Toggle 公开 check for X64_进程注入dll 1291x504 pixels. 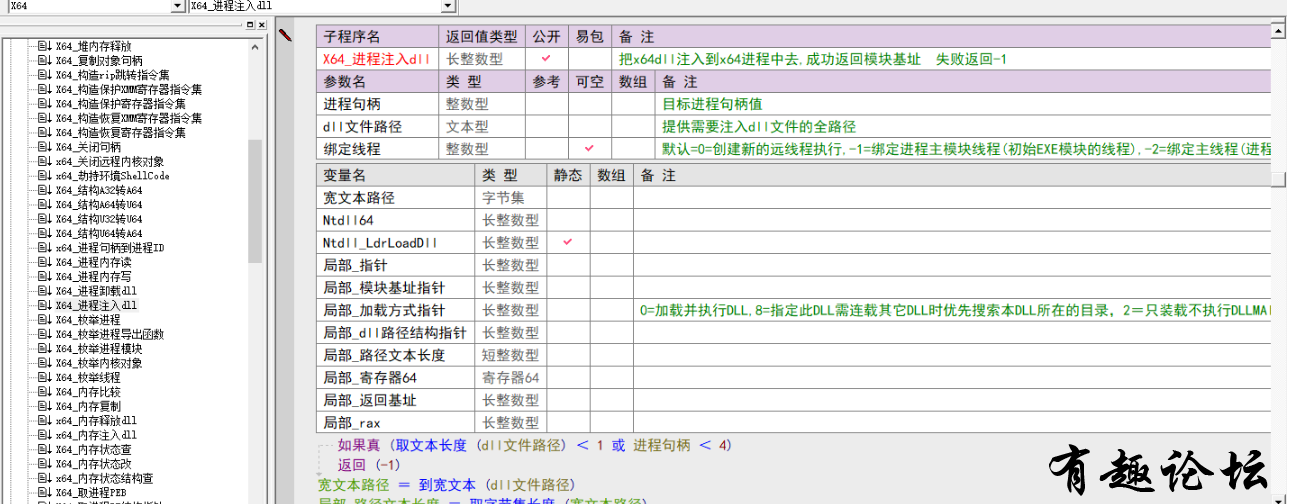point(546,59)
